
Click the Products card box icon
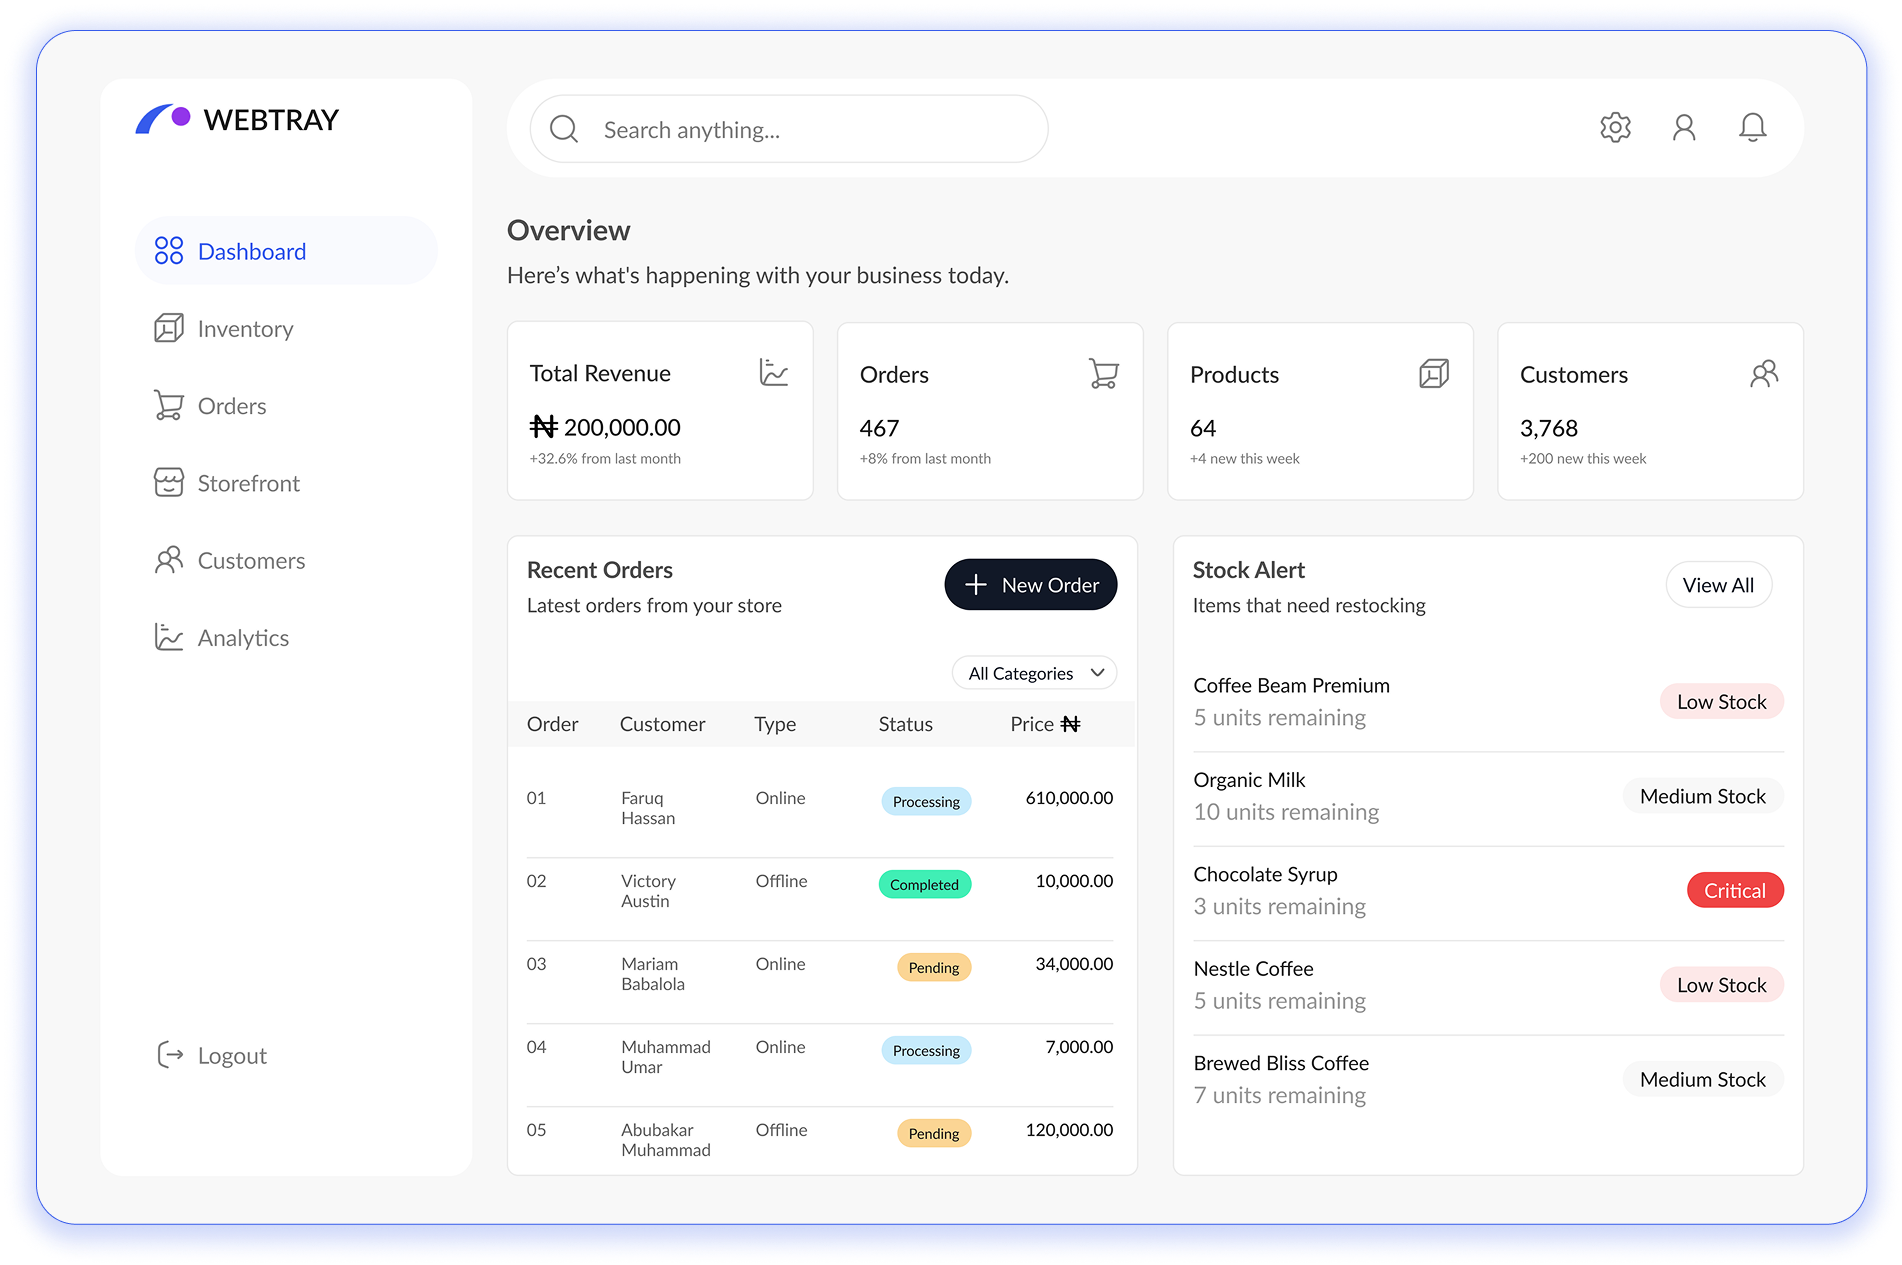1433,374
